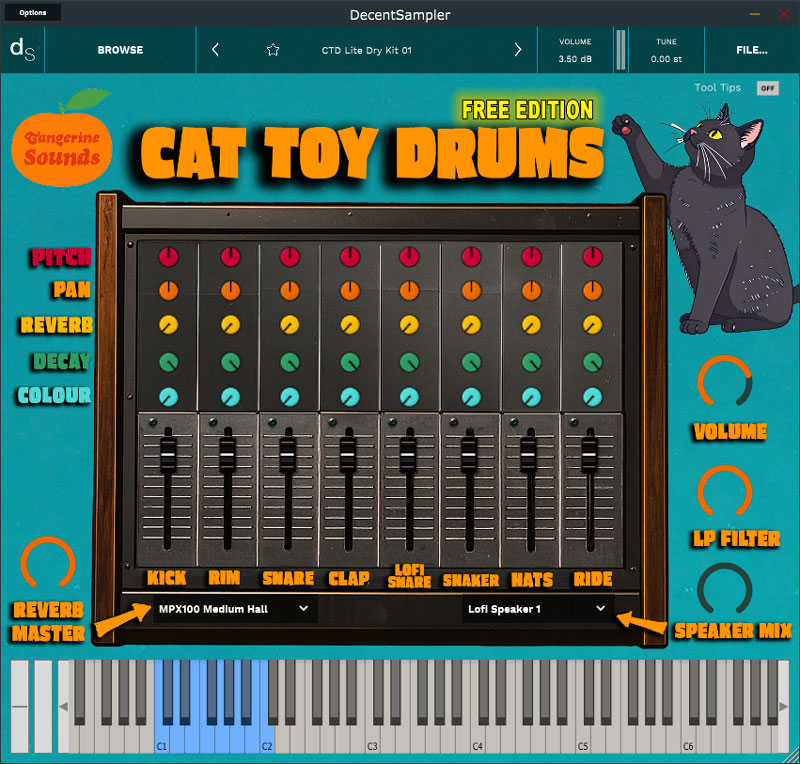Click the RIM pitch knob
800x764 pixels.
point(231,257)
